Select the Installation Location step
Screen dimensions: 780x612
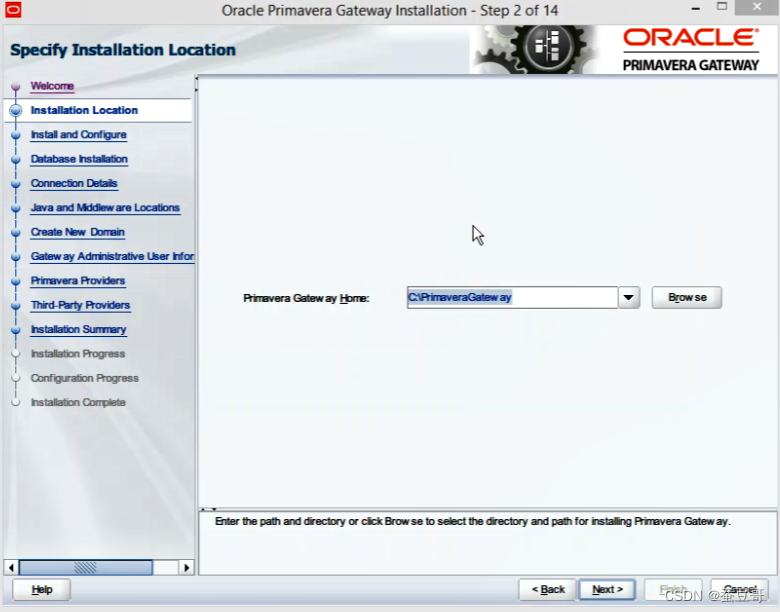coord(84,110)
